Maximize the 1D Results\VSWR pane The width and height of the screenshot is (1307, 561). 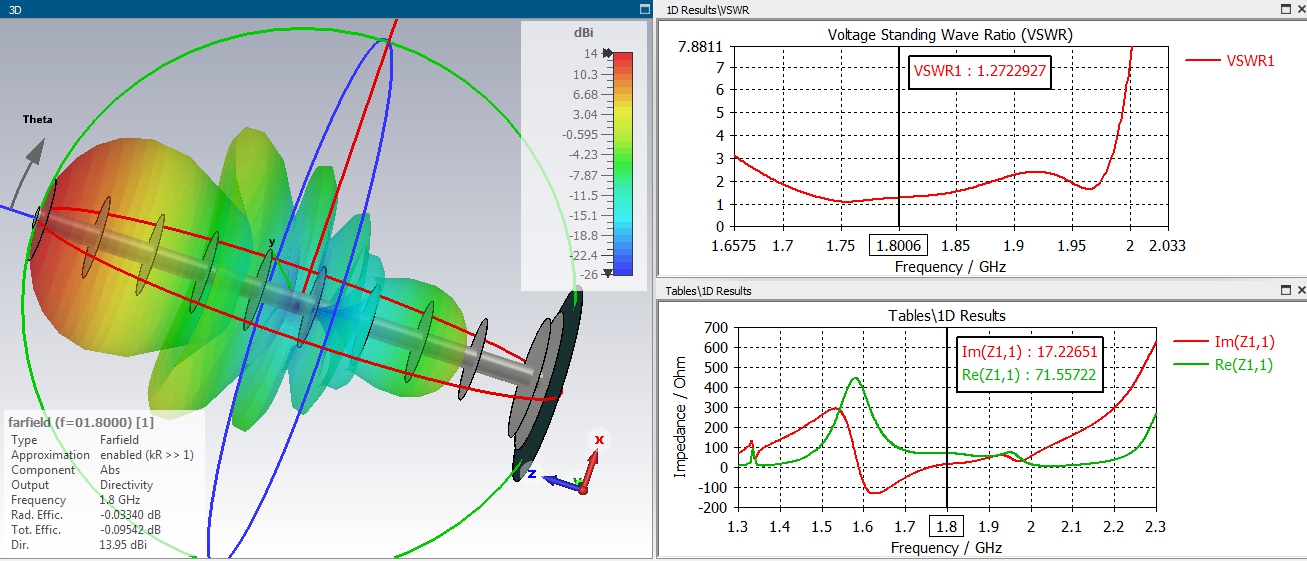(1285, 9)
